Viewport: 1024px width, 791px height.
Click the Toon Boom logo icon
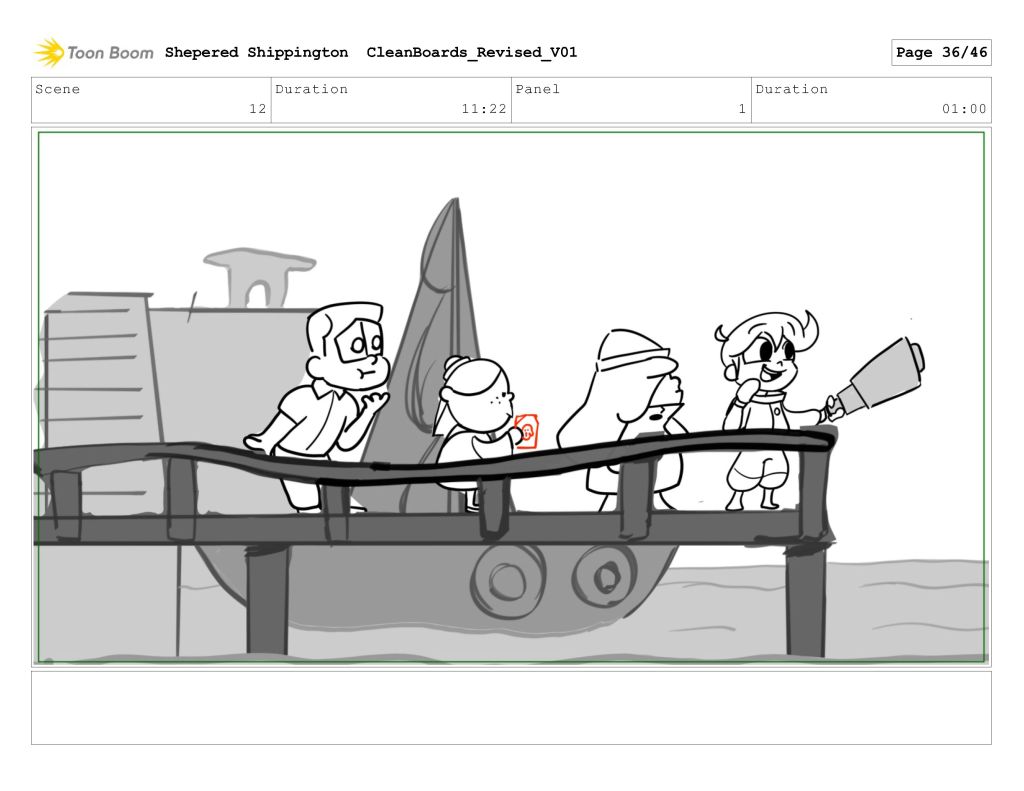[49, 52]
